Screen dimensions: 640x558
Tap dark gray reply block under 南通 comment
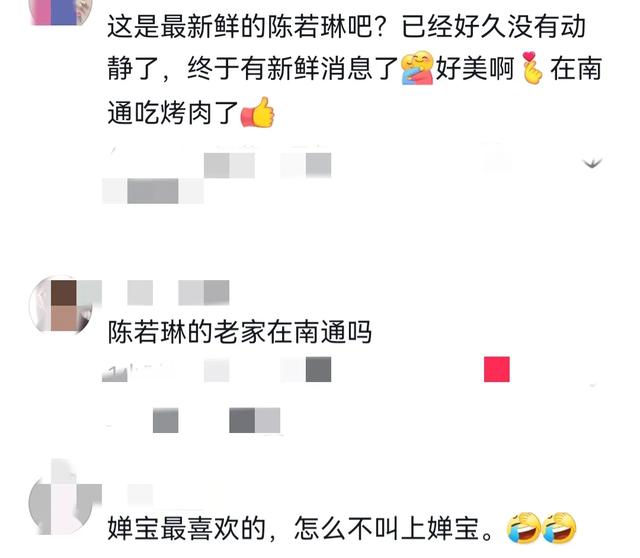click(318, 369)
